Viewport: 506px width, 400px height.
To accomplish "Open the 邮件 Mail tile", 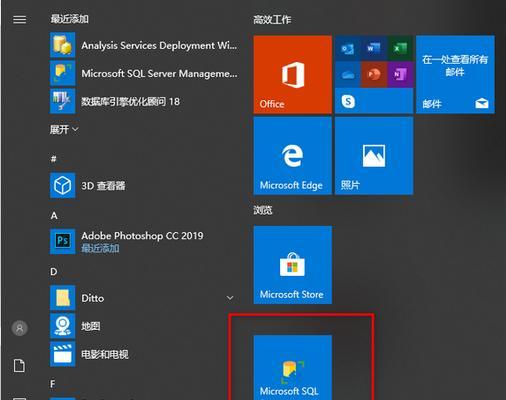I will coord(455,75).
